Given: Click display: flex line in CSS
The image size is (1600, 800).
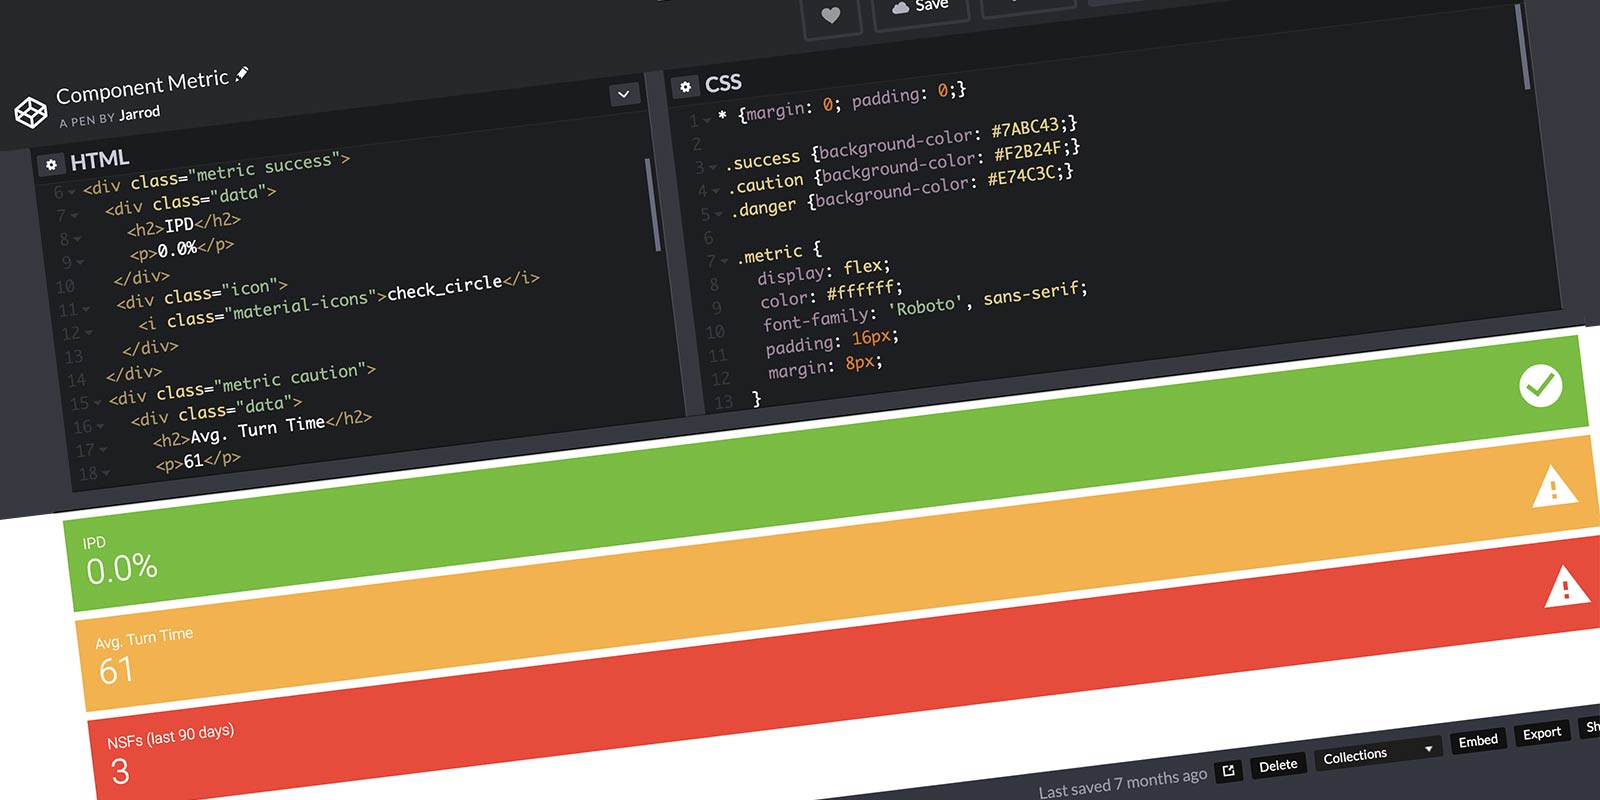Looking at the screenshot, I should pos(823,270).
